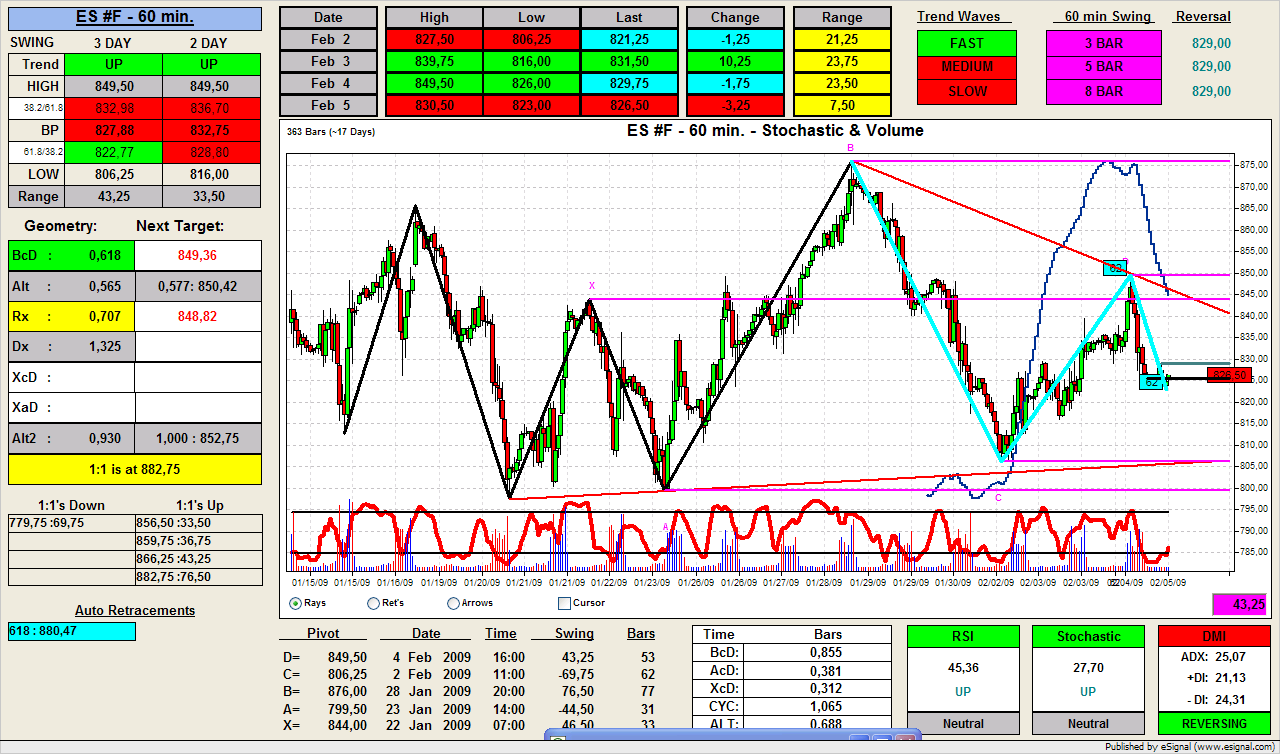Click the Feb 5 change value -3,25

pyautogui.click(x=735, y=105)
